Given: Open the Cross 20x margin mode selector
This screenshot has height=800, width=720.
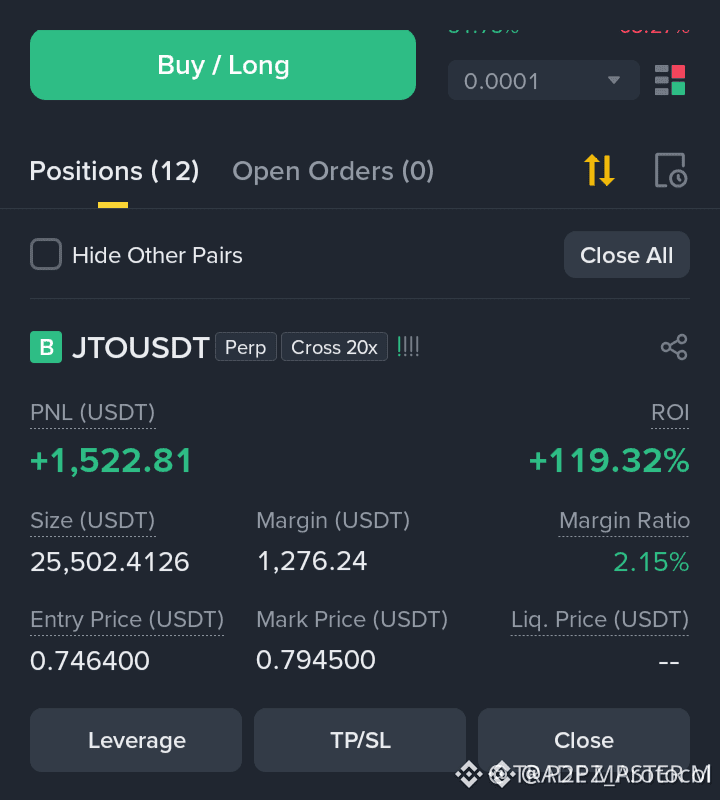Looking at the screenshot, I should coord(334,347).
